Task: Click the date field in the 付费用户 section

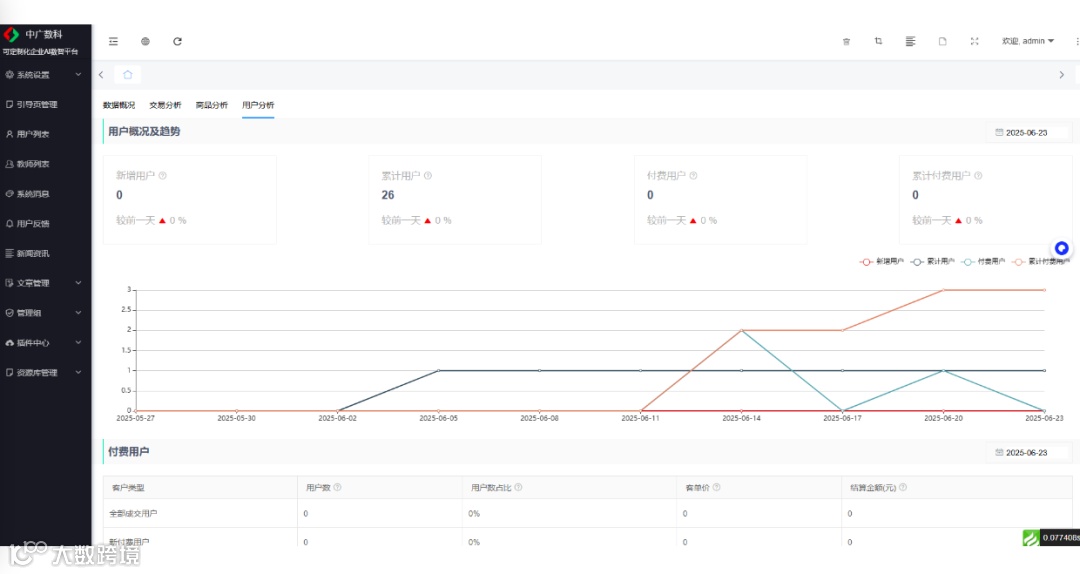Action: 1028,453
